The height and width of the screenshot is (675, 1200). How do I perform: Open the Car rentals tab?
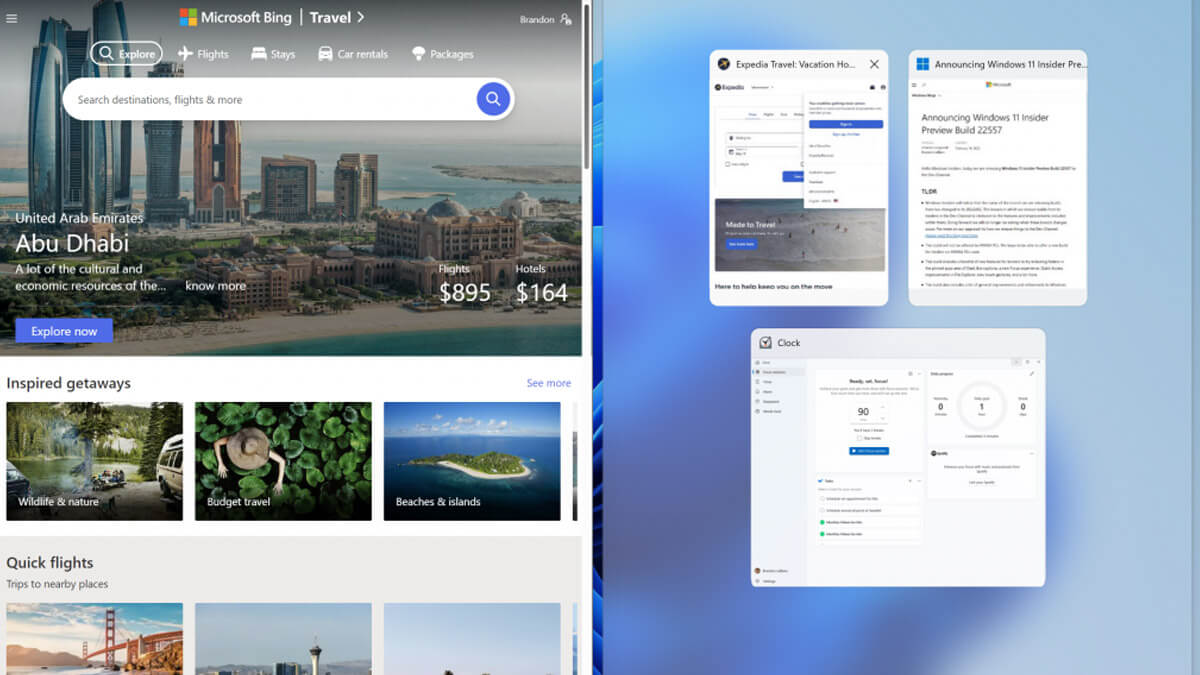(353, 54)
